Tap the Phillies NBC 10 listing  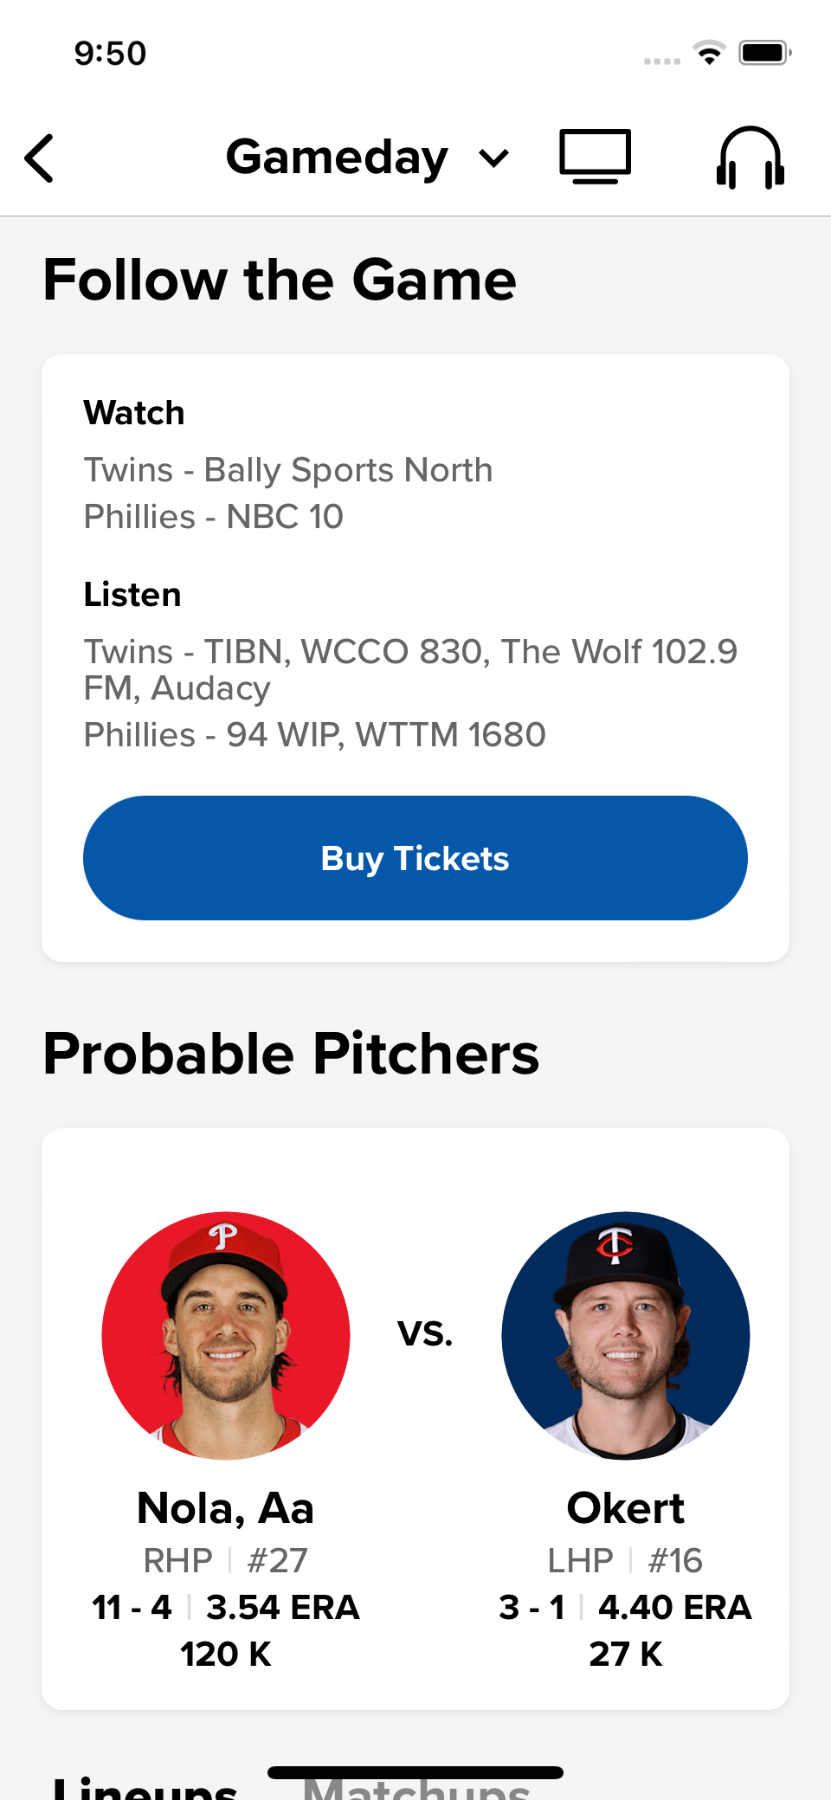pyautogui.click(x=213, y=517)
